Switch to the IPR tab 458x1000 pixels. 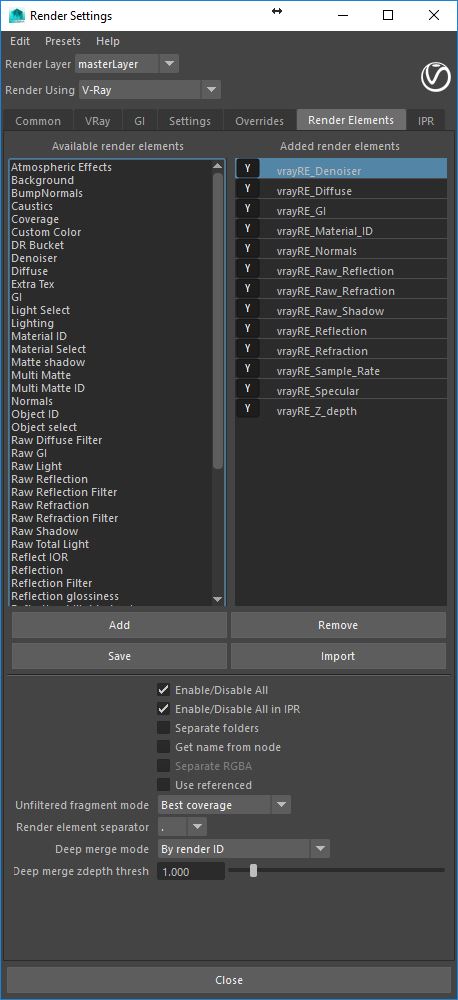(x=426, y=121)
